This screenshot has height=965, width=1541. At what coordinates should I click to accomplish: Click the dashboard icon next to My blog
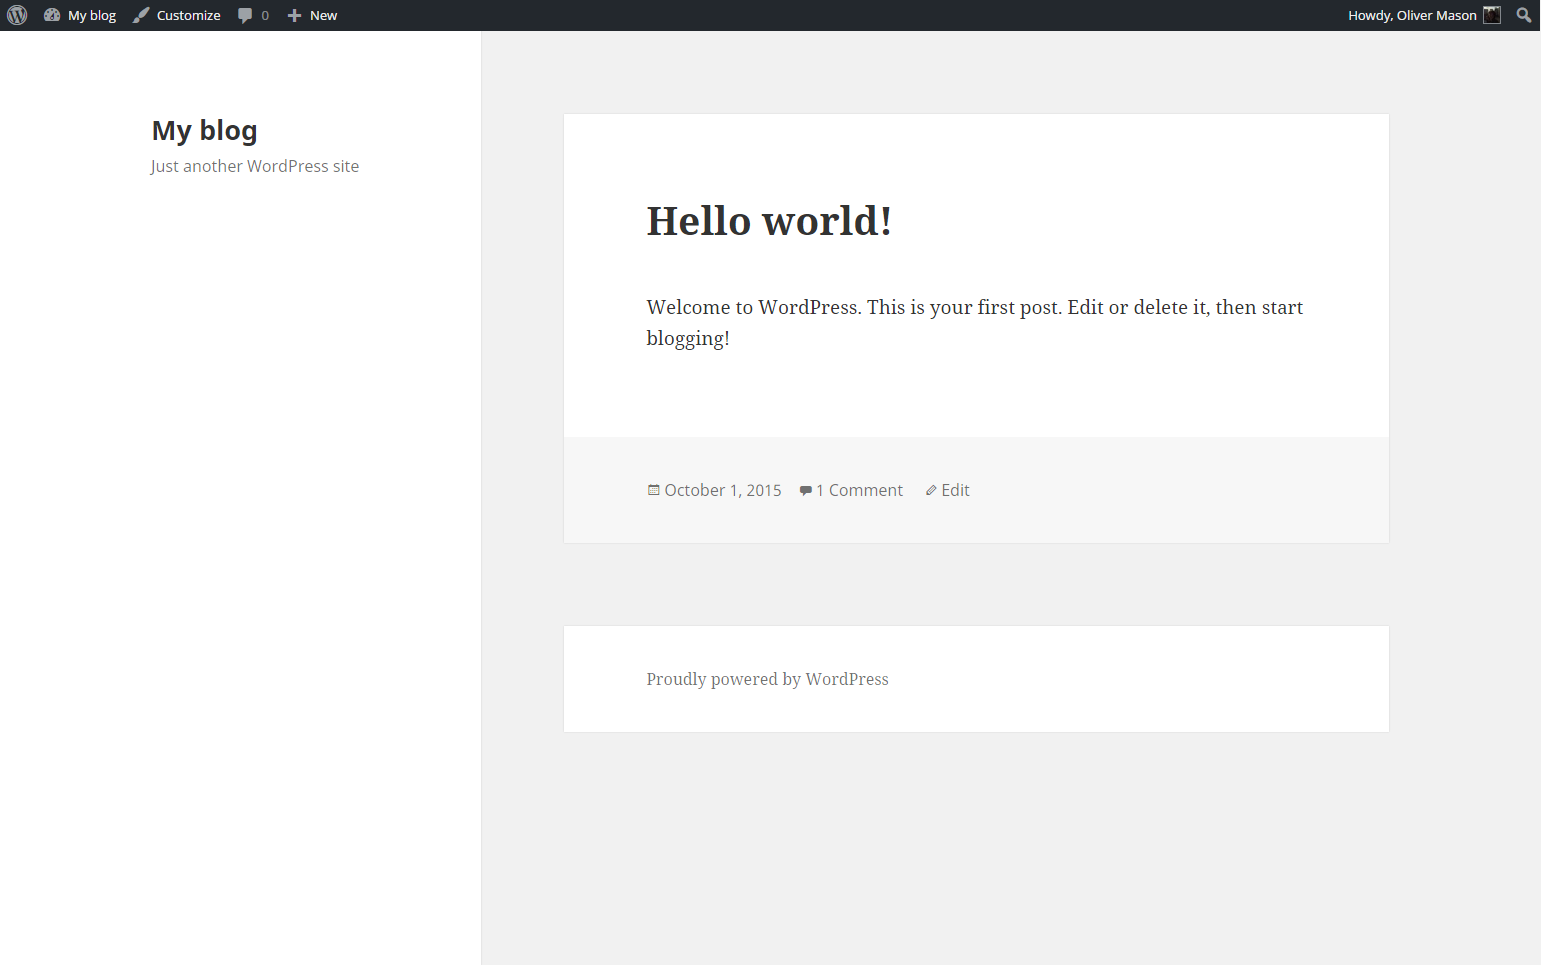click(x=52, y=15)
